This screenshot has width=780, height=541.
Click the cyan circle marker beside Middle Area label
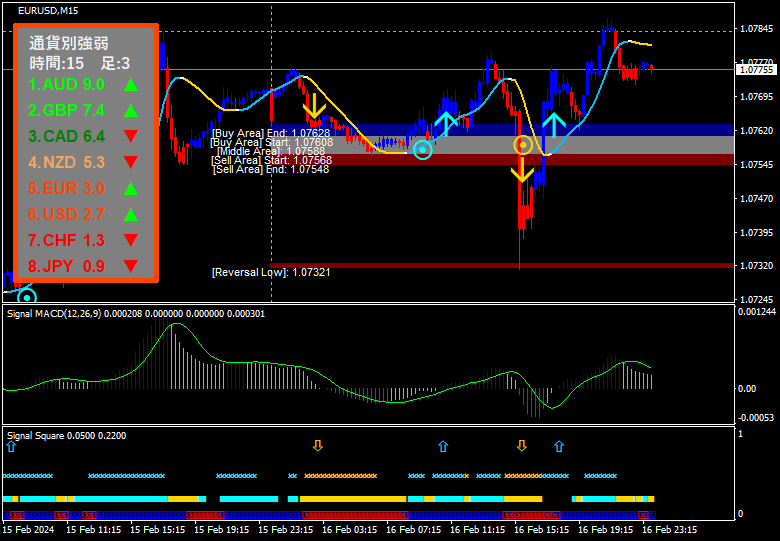tap(423, 151)
